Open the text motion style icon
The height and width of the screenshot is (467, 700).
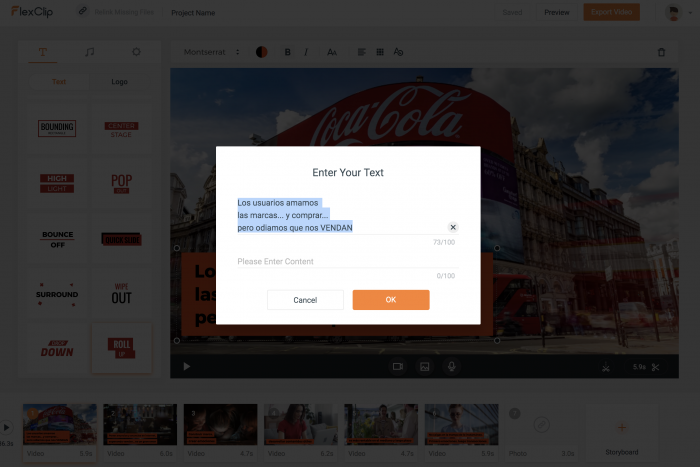point(398,52)
